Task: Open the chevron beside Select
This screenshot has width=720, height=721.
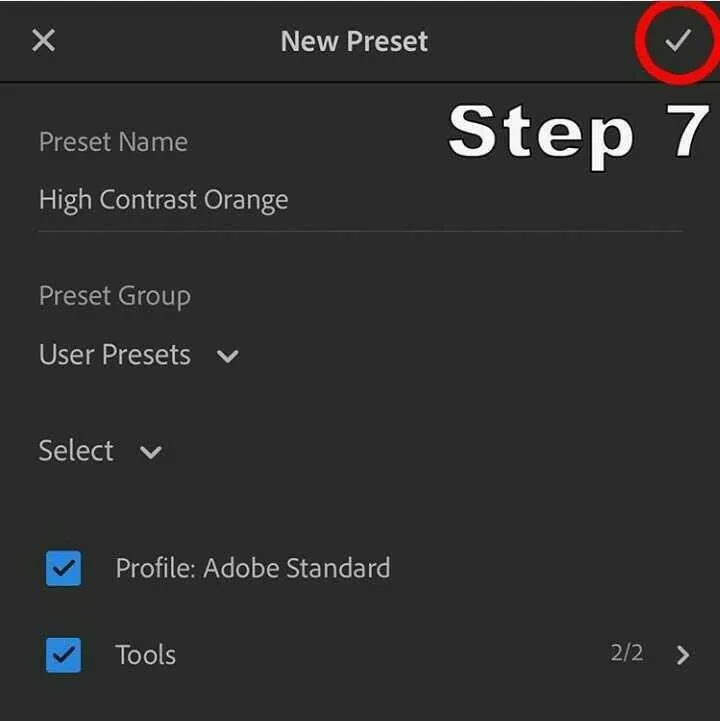Action: 151,452
